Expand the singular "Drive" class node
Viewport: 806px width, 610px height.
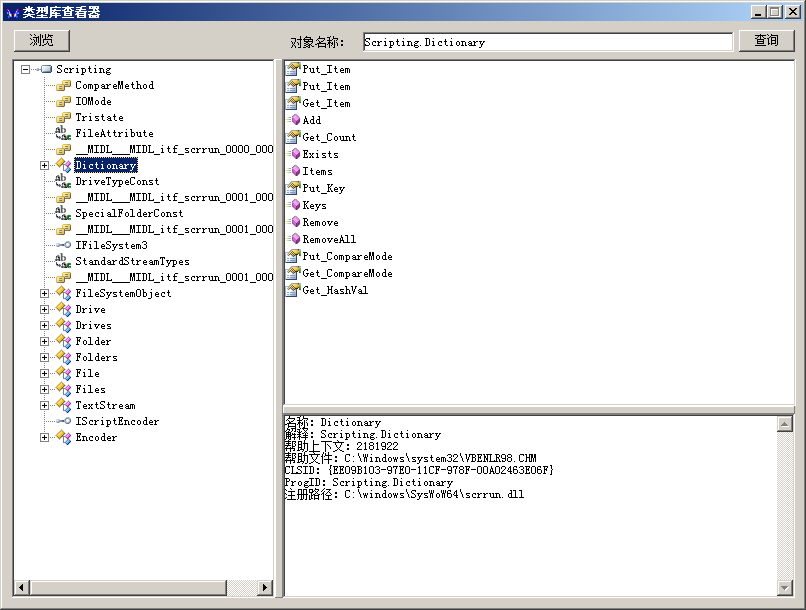point(45,309)
